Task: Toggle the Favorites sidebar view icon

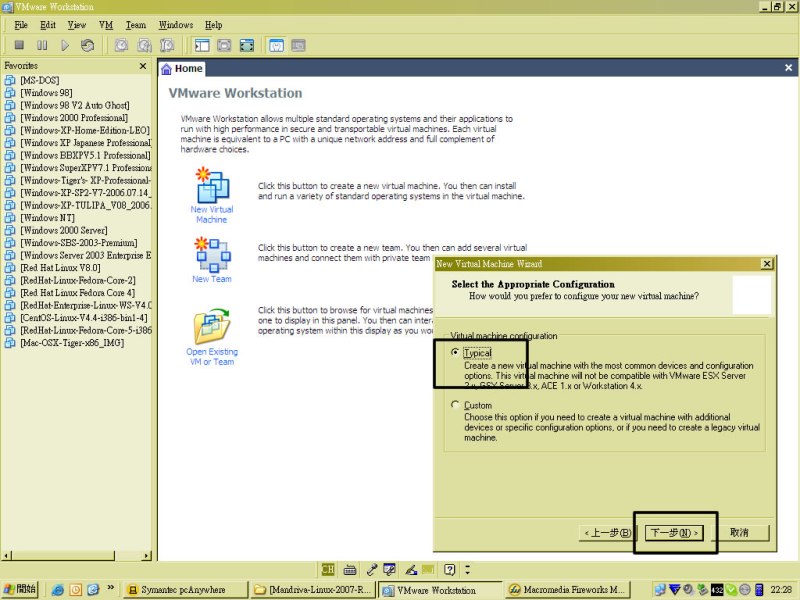Action: point(202,45)
